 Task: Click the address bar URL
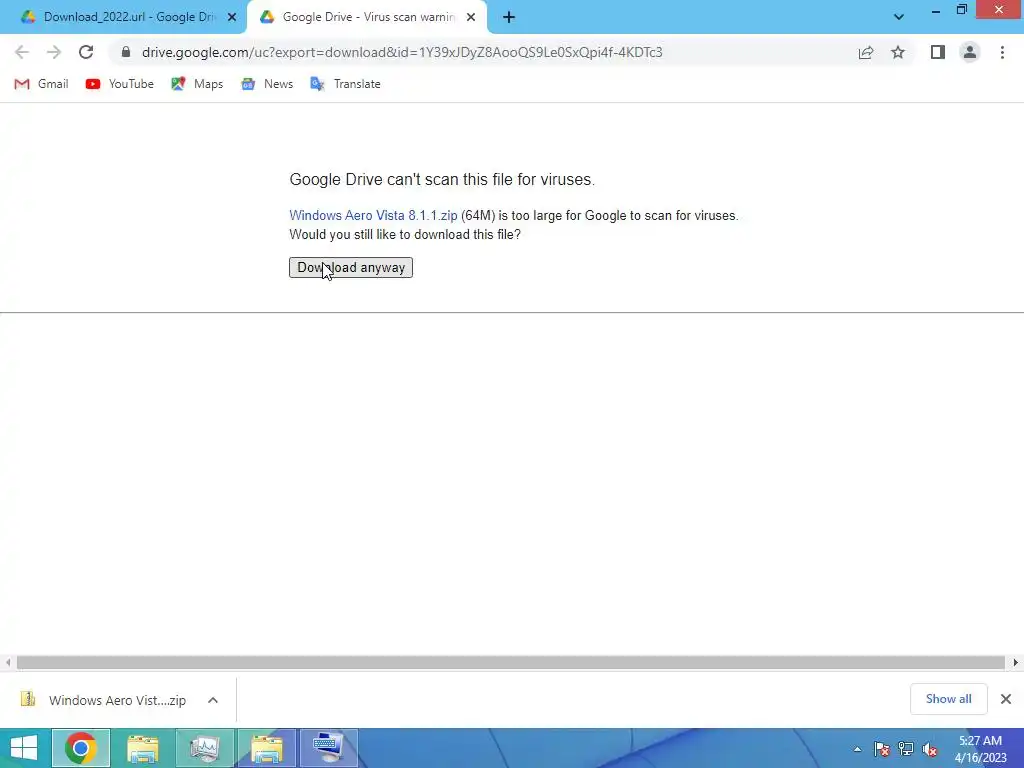402,52
